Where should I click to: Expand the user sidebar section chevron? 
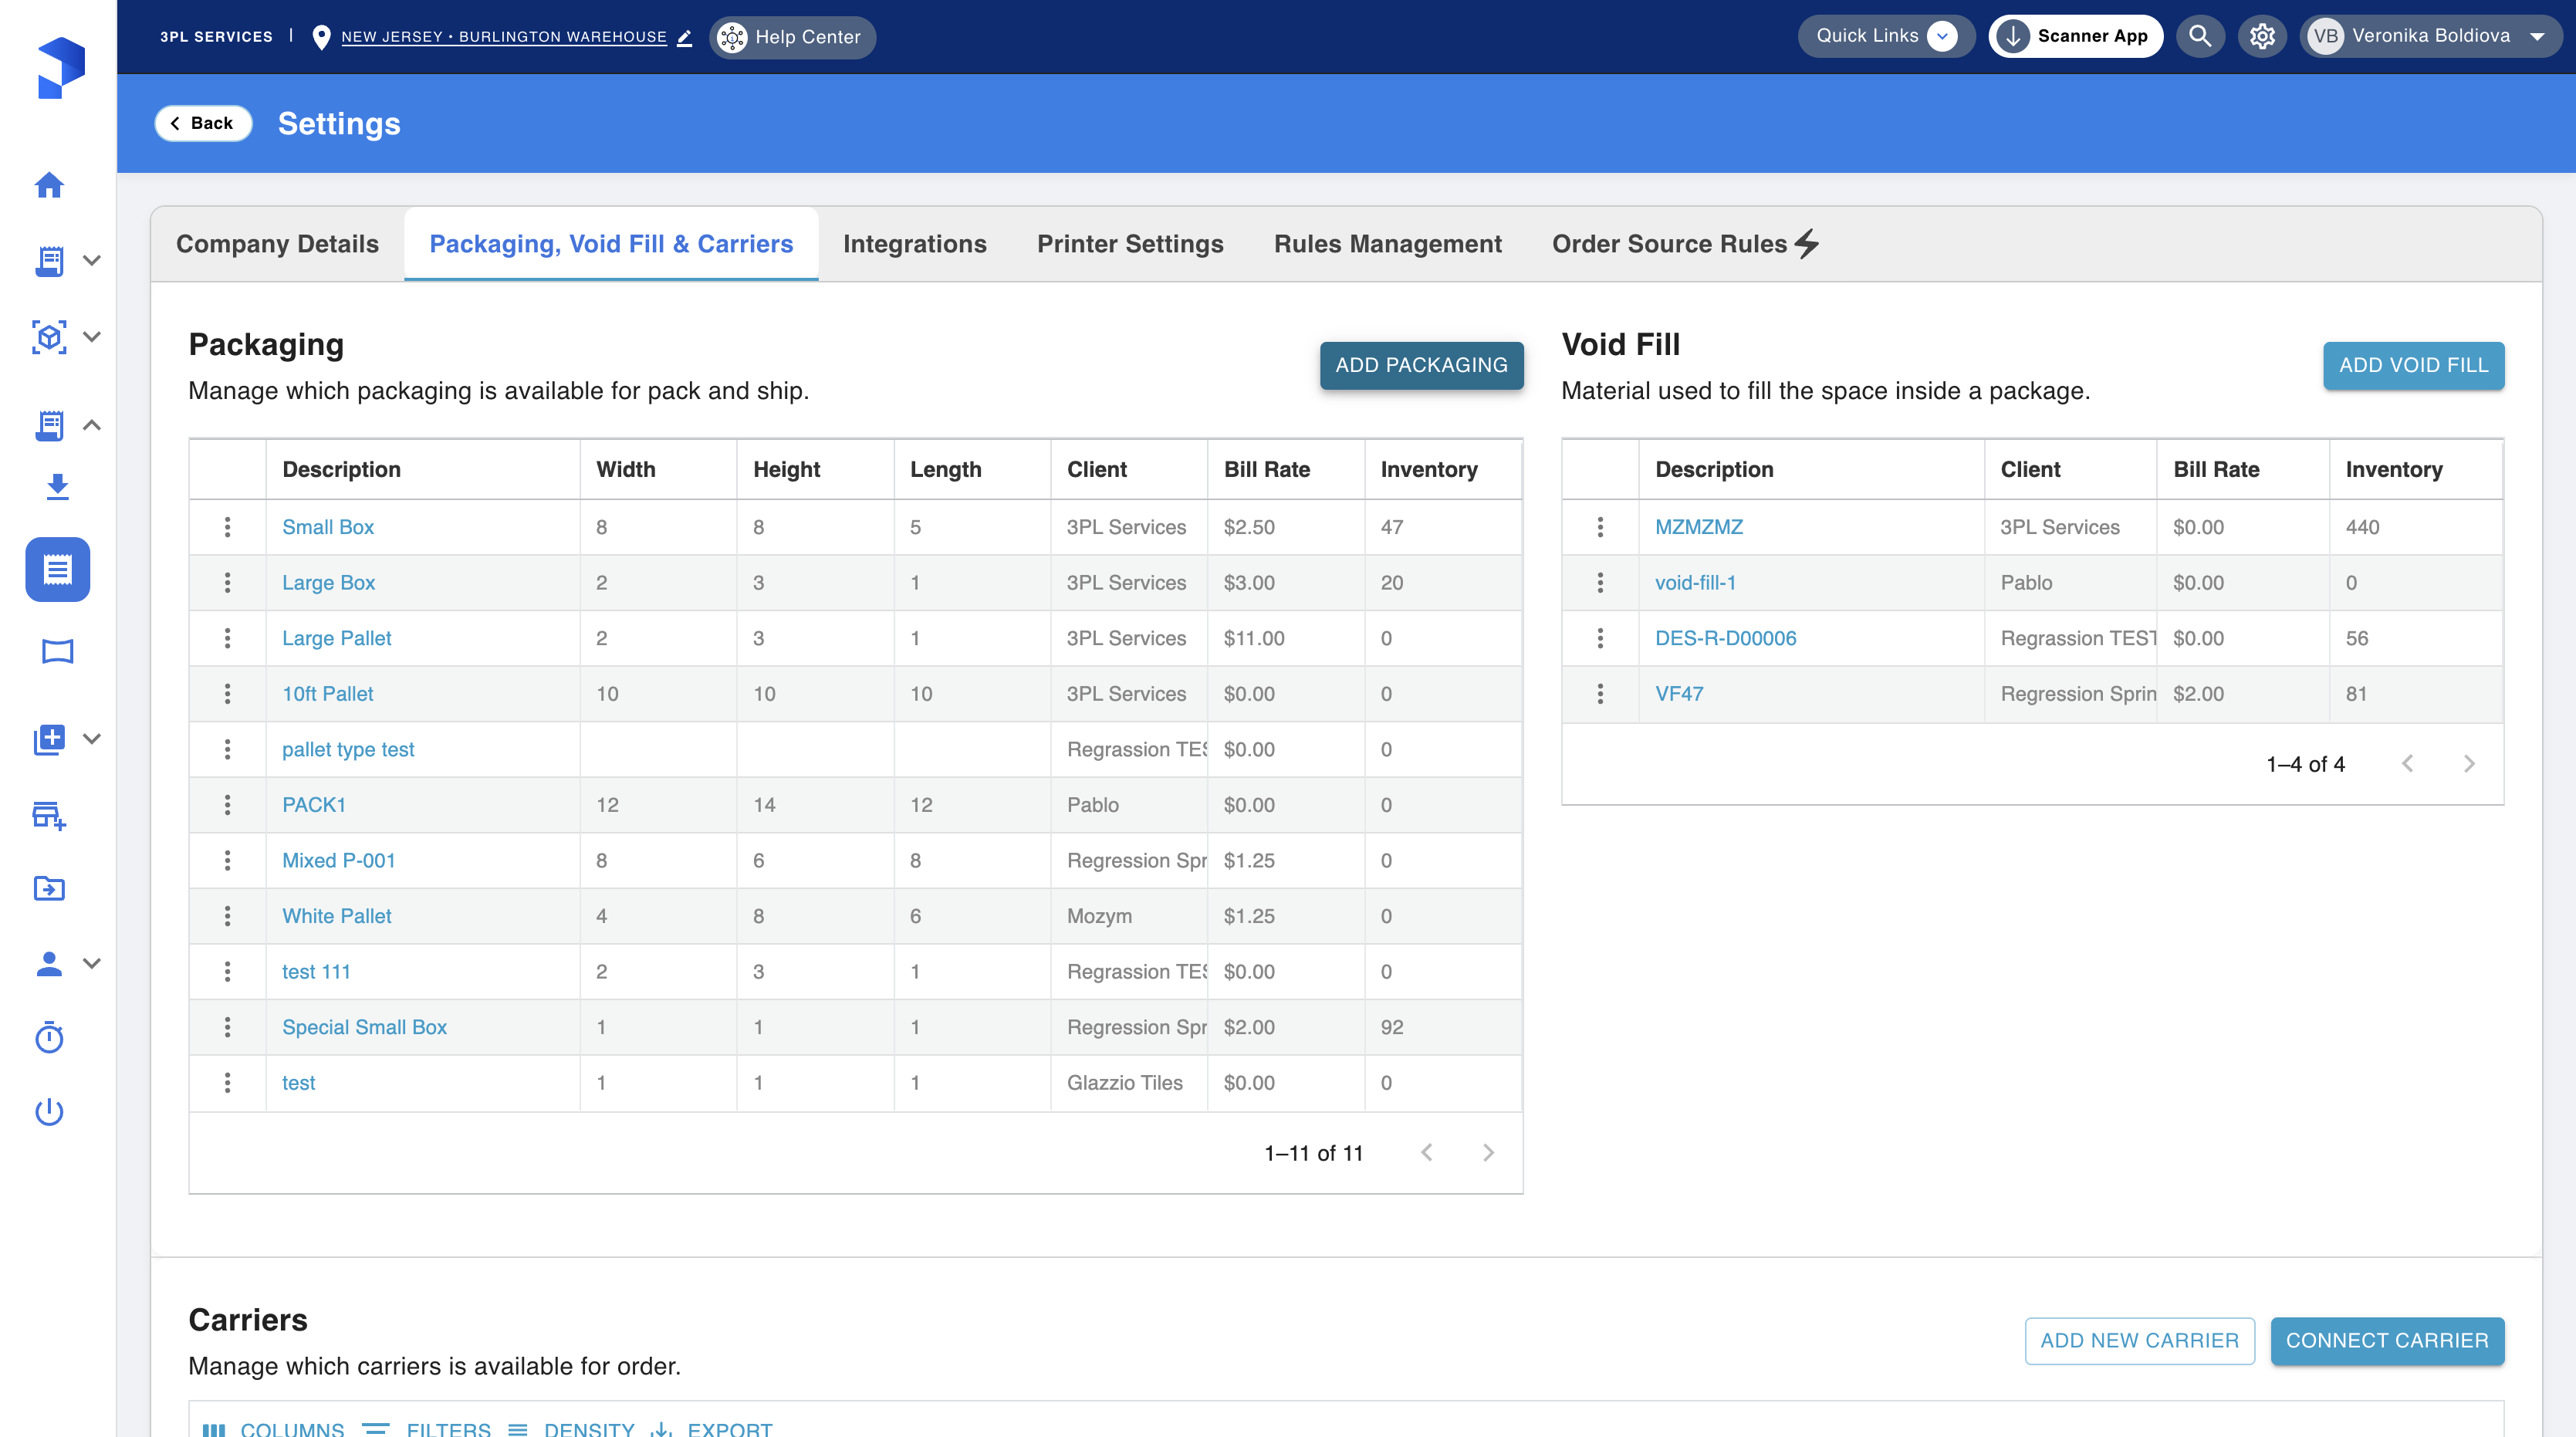click(92, 963)
